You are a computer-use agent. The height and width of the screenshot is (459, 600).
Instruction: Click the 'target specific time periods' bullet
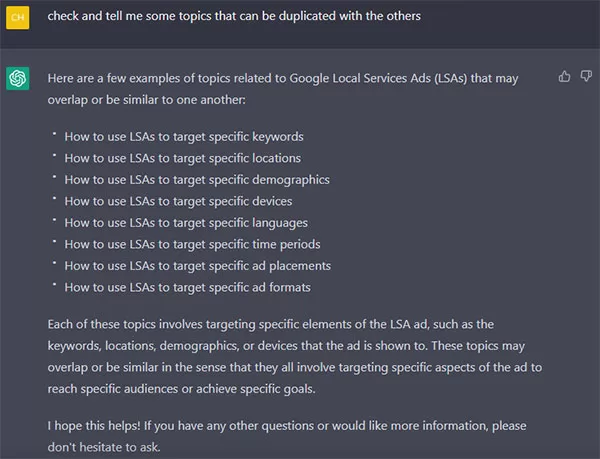click(x=192, y=244)
